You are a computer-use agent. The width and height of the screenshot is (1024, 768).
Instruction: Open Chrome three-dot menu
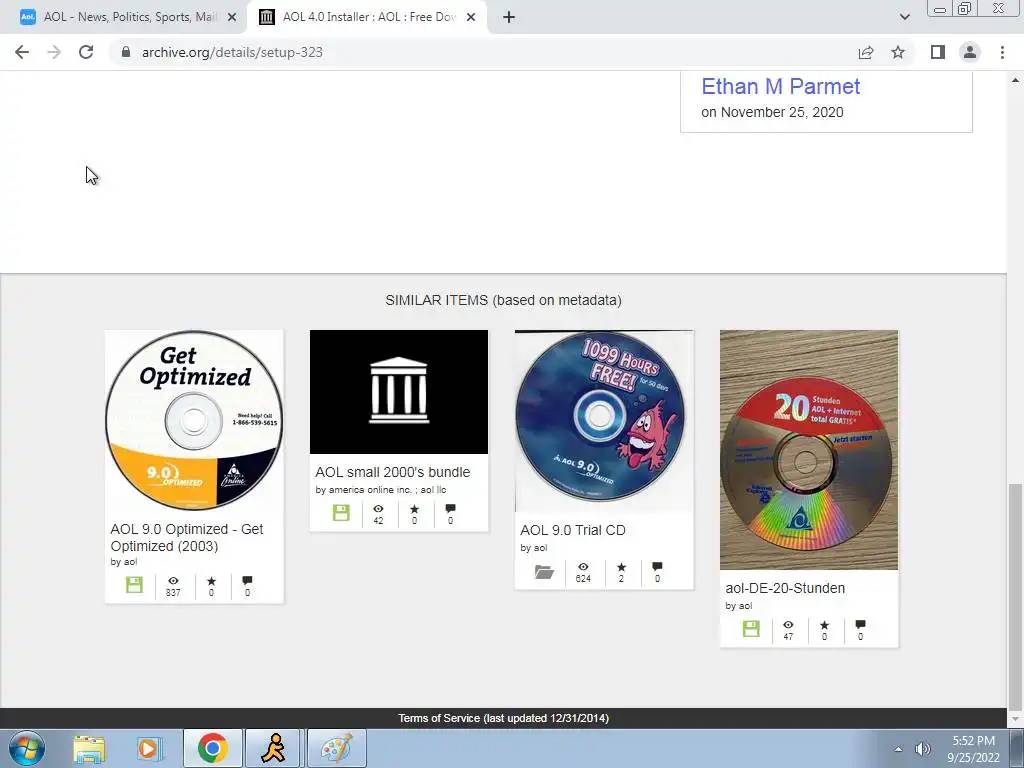pyautogui.click(x=1002, y=52)
